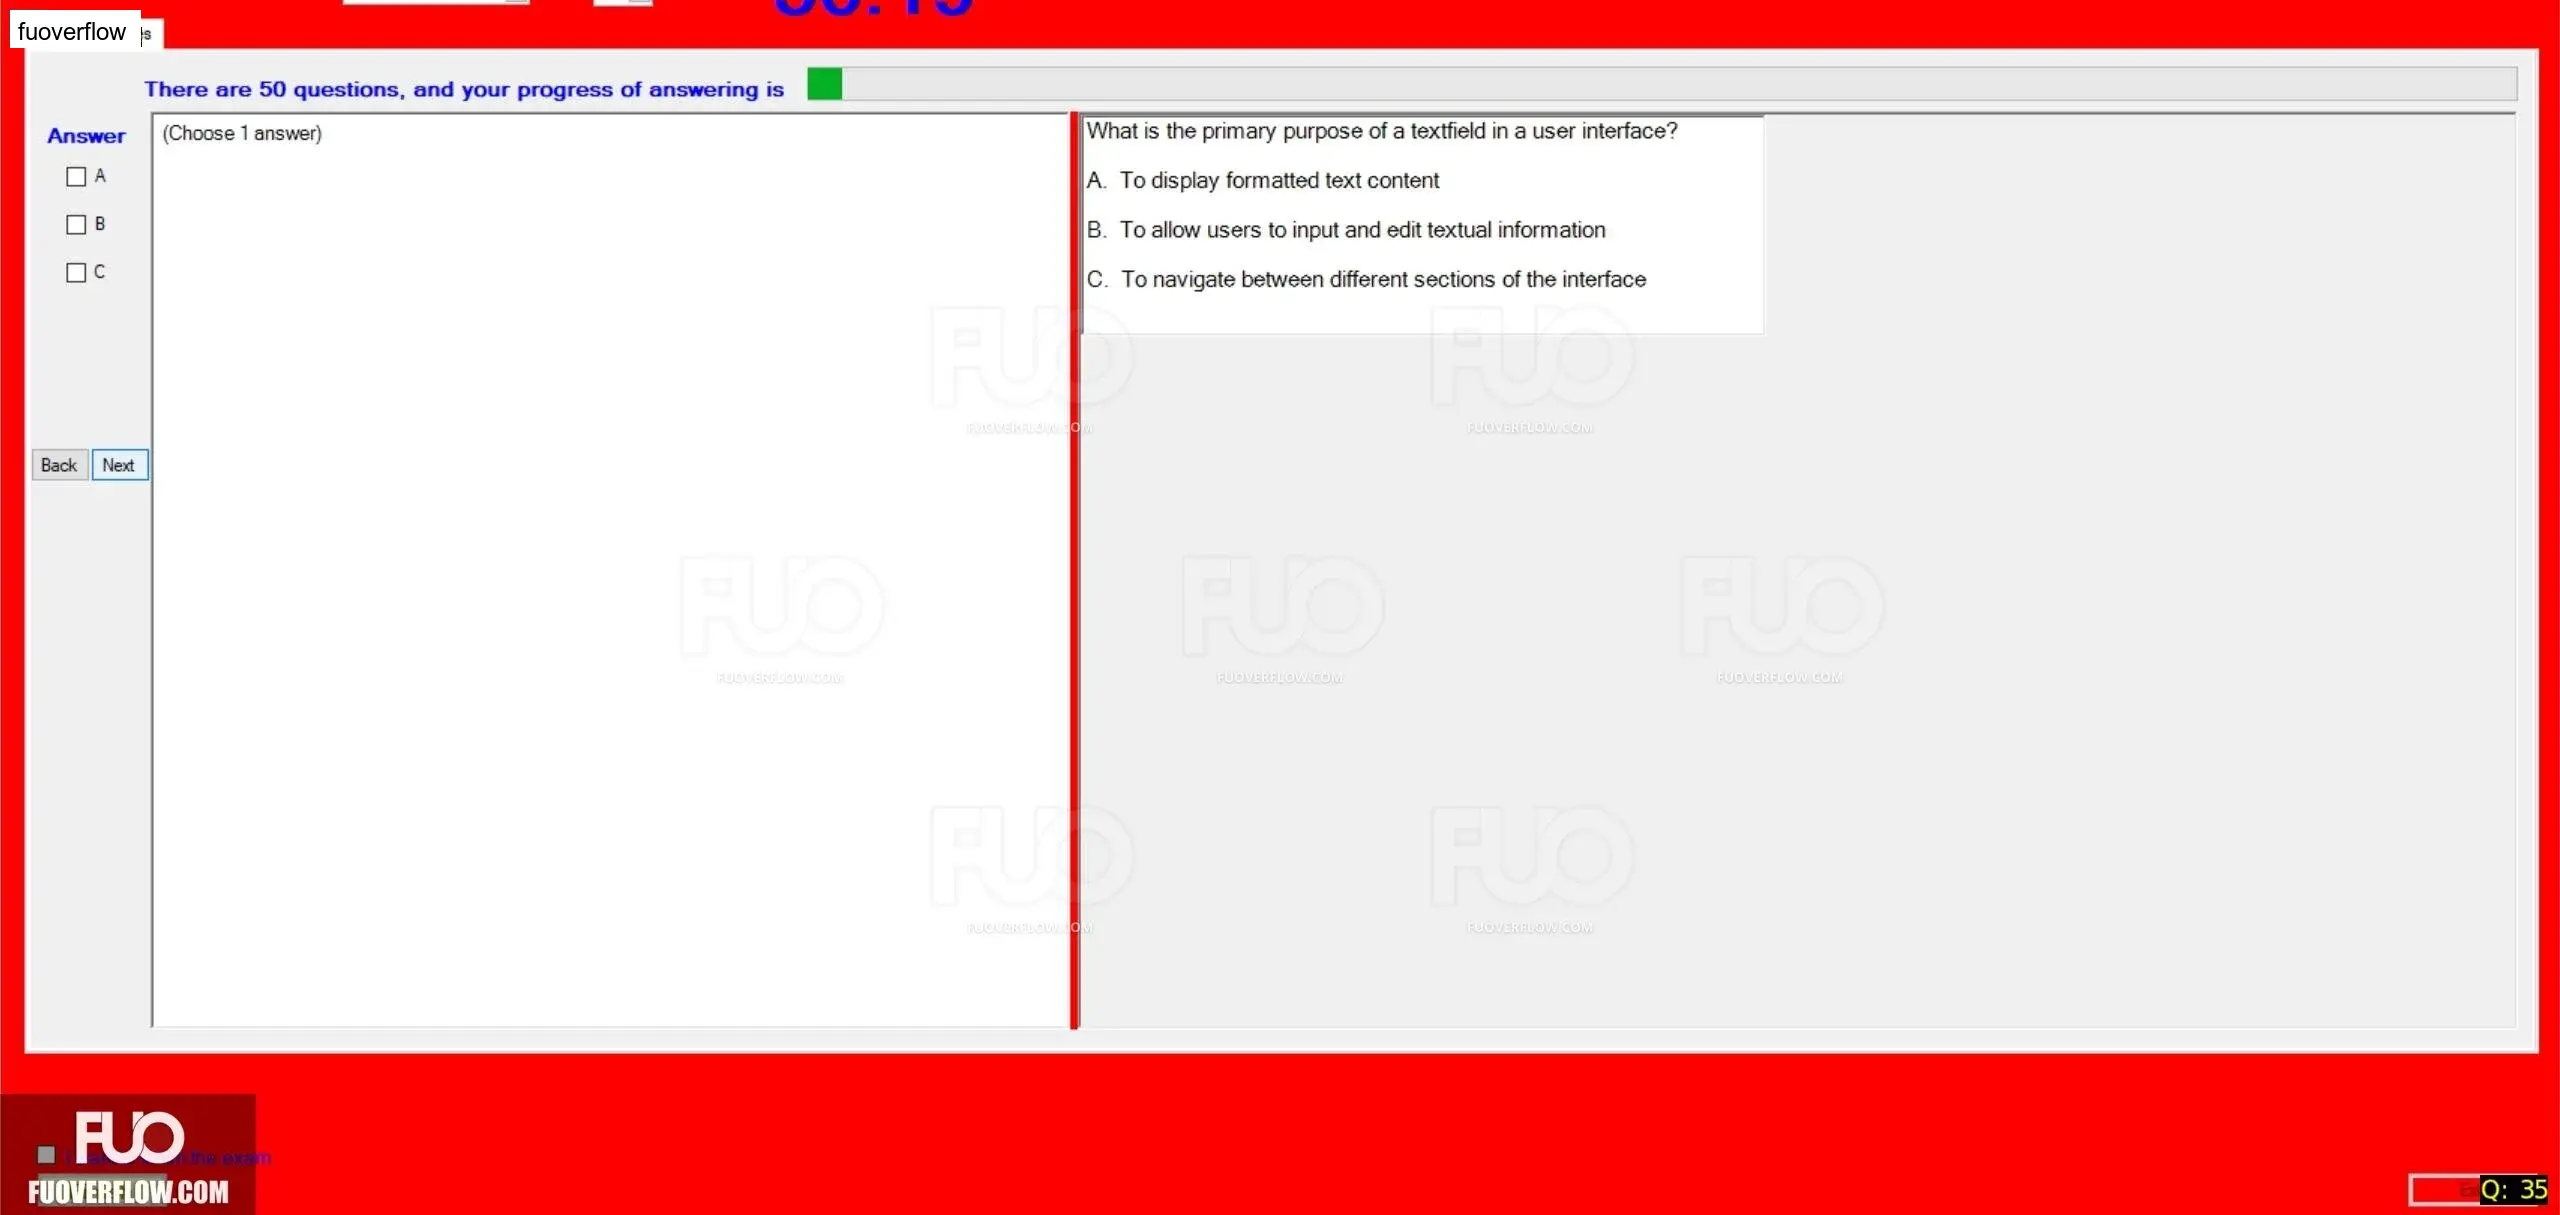Click answer text 'To navigate between different sections'
This screenshot has width=2560, height=1215.
pos(1383,280)
